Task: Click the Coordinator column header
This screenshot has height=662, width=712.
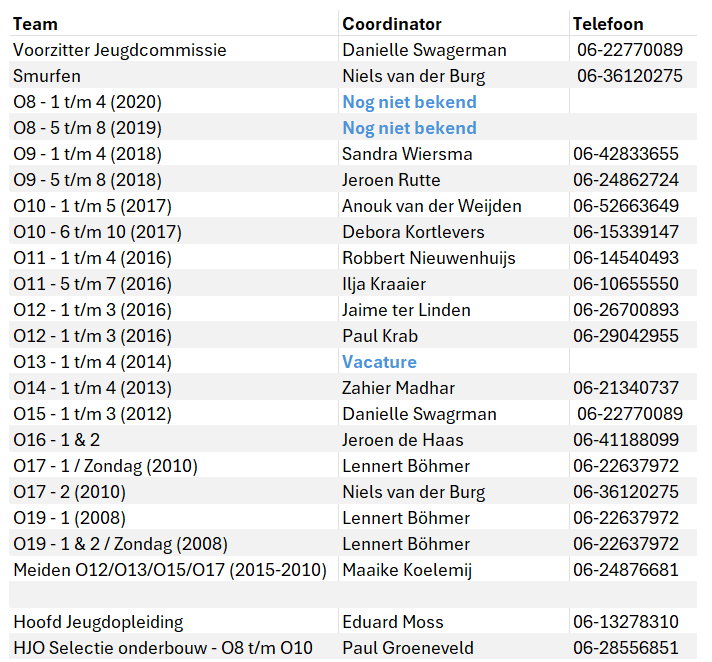Action: [391, 24]
